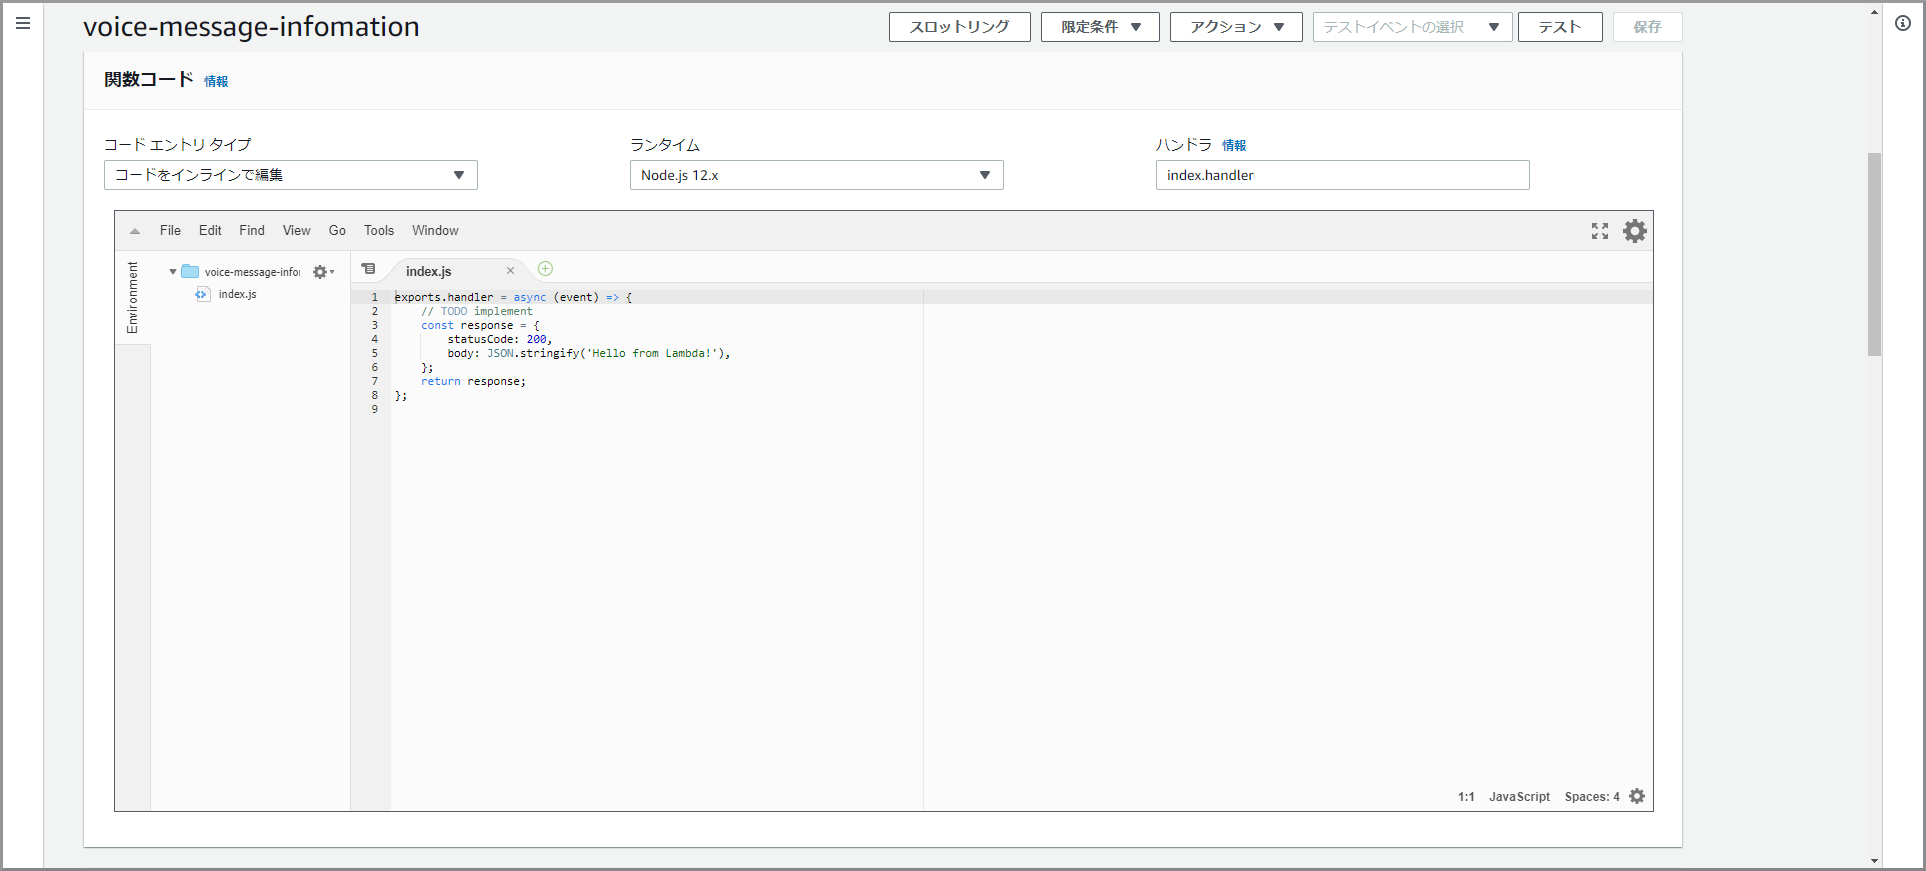Toggle fullscreen editor mode icon
The width and height of the screenshot is (1926, 871).
(1600, 231)
